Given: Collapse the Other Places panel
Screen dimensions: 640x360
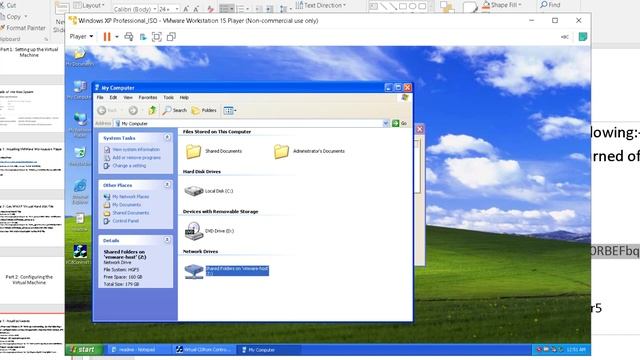Looking at the screenshot, I should point(167,185).
